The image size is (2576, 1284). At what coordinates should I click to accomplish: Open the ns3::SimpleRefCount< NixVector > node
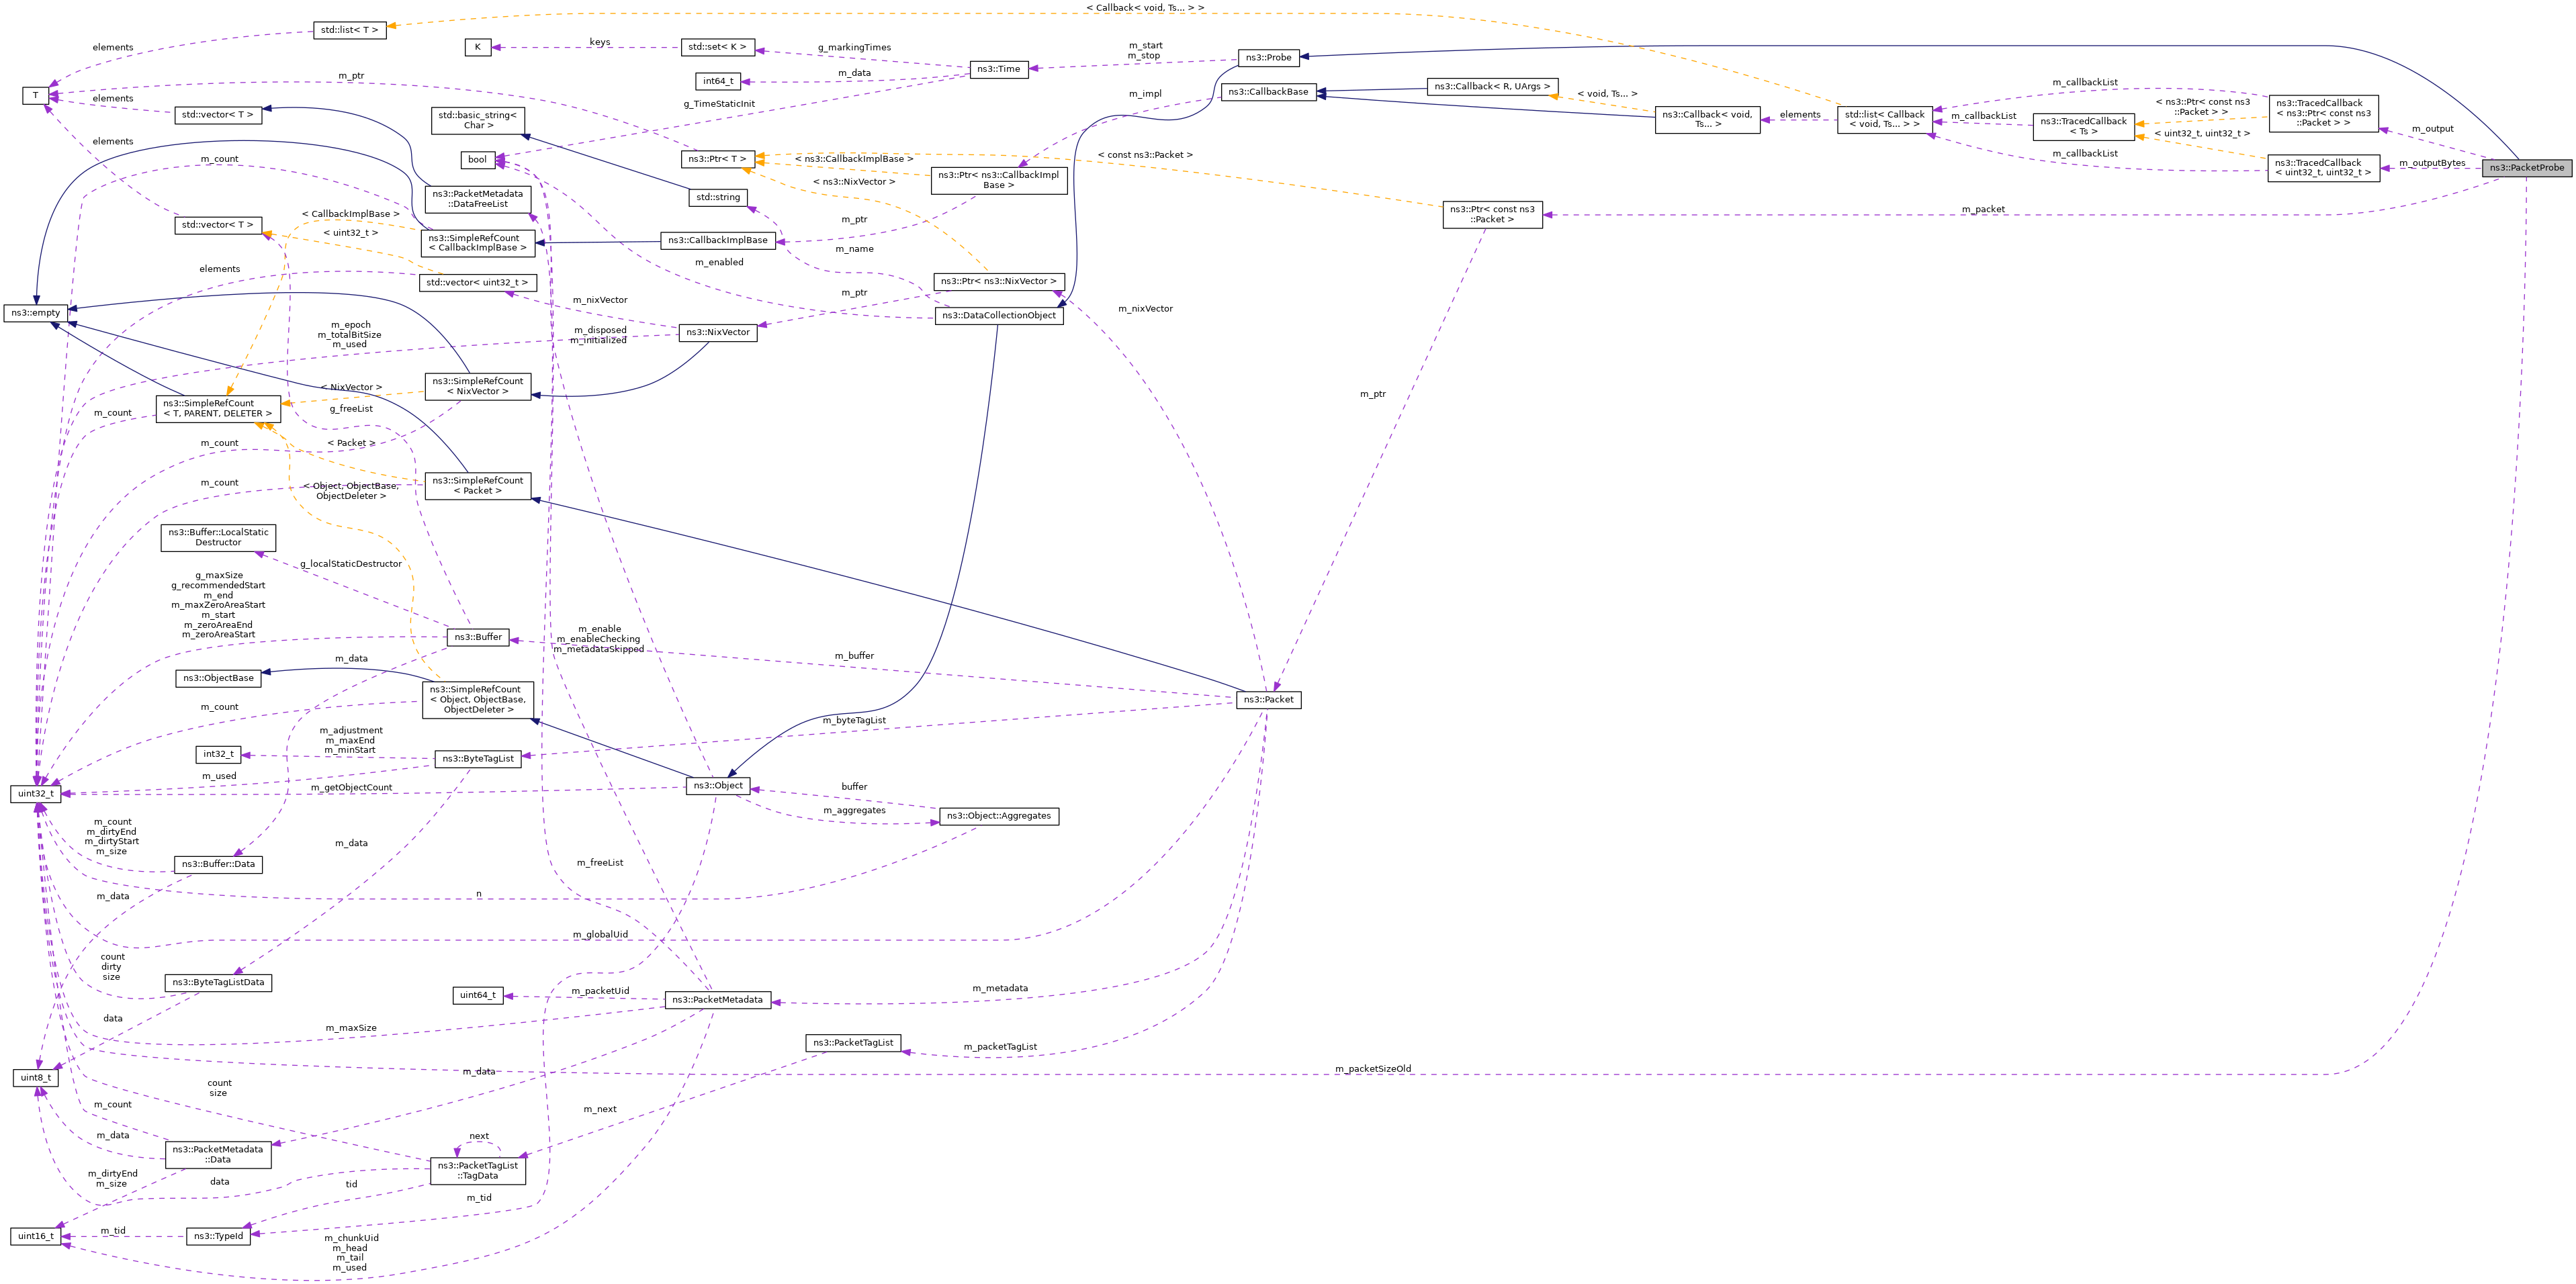(x=478, y=387)
